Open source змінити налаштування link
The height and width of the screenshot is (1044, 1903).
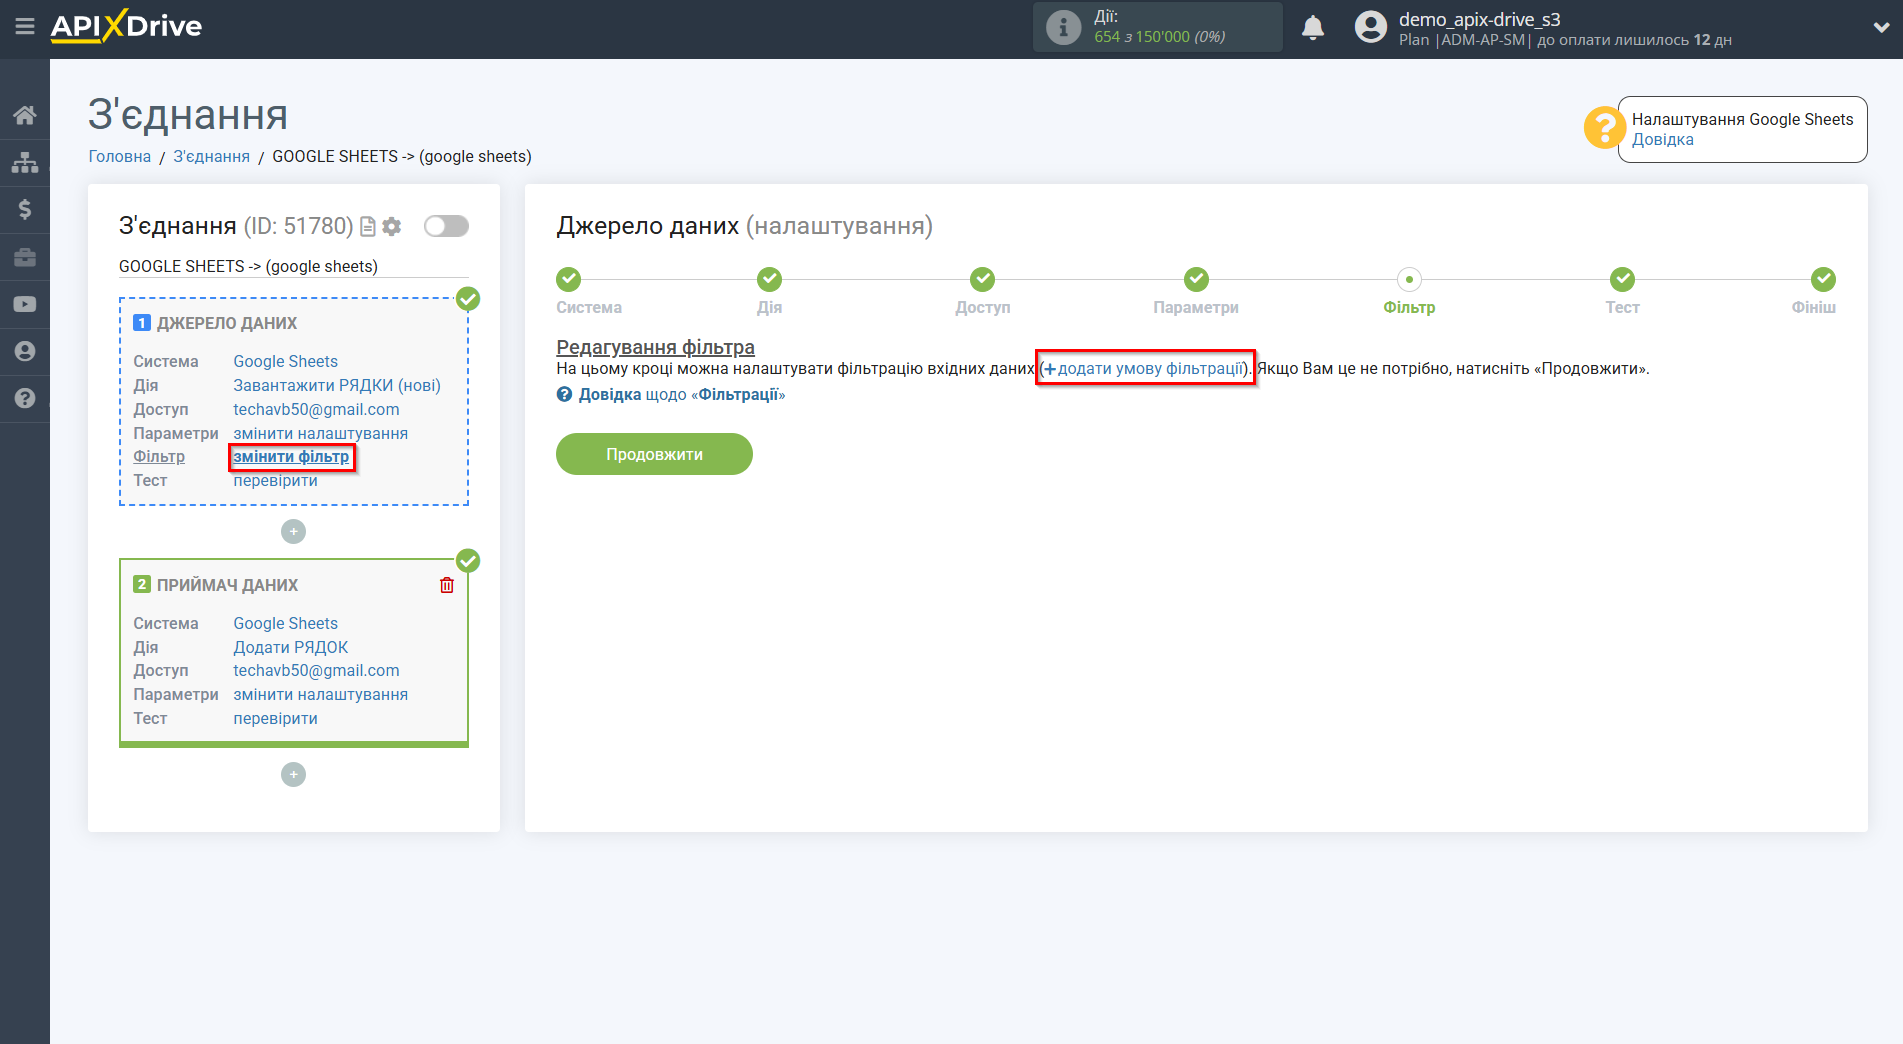[321, 434]
